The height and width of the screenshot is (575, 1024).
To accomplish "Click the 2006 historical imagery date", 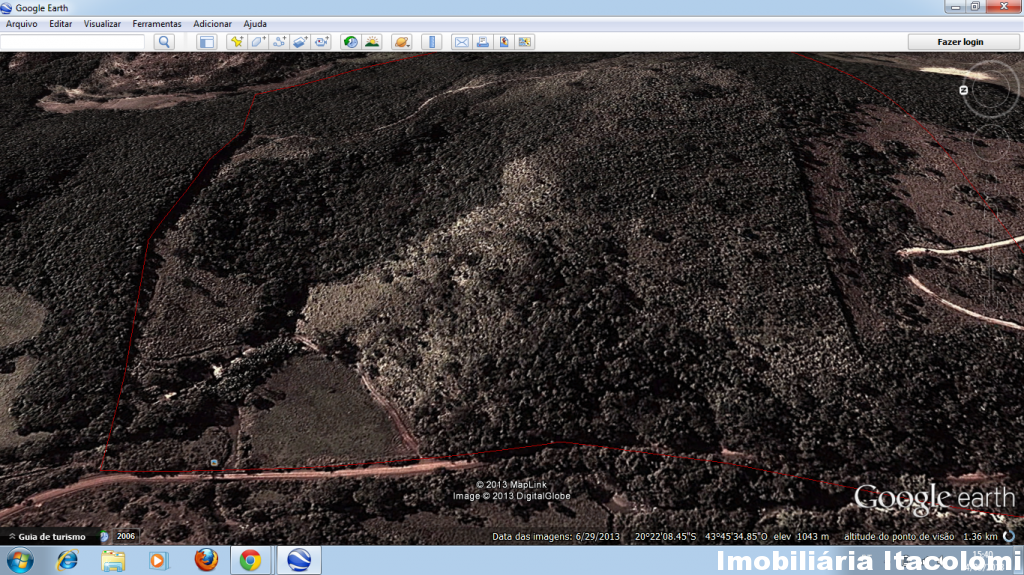I will [125, 536].
